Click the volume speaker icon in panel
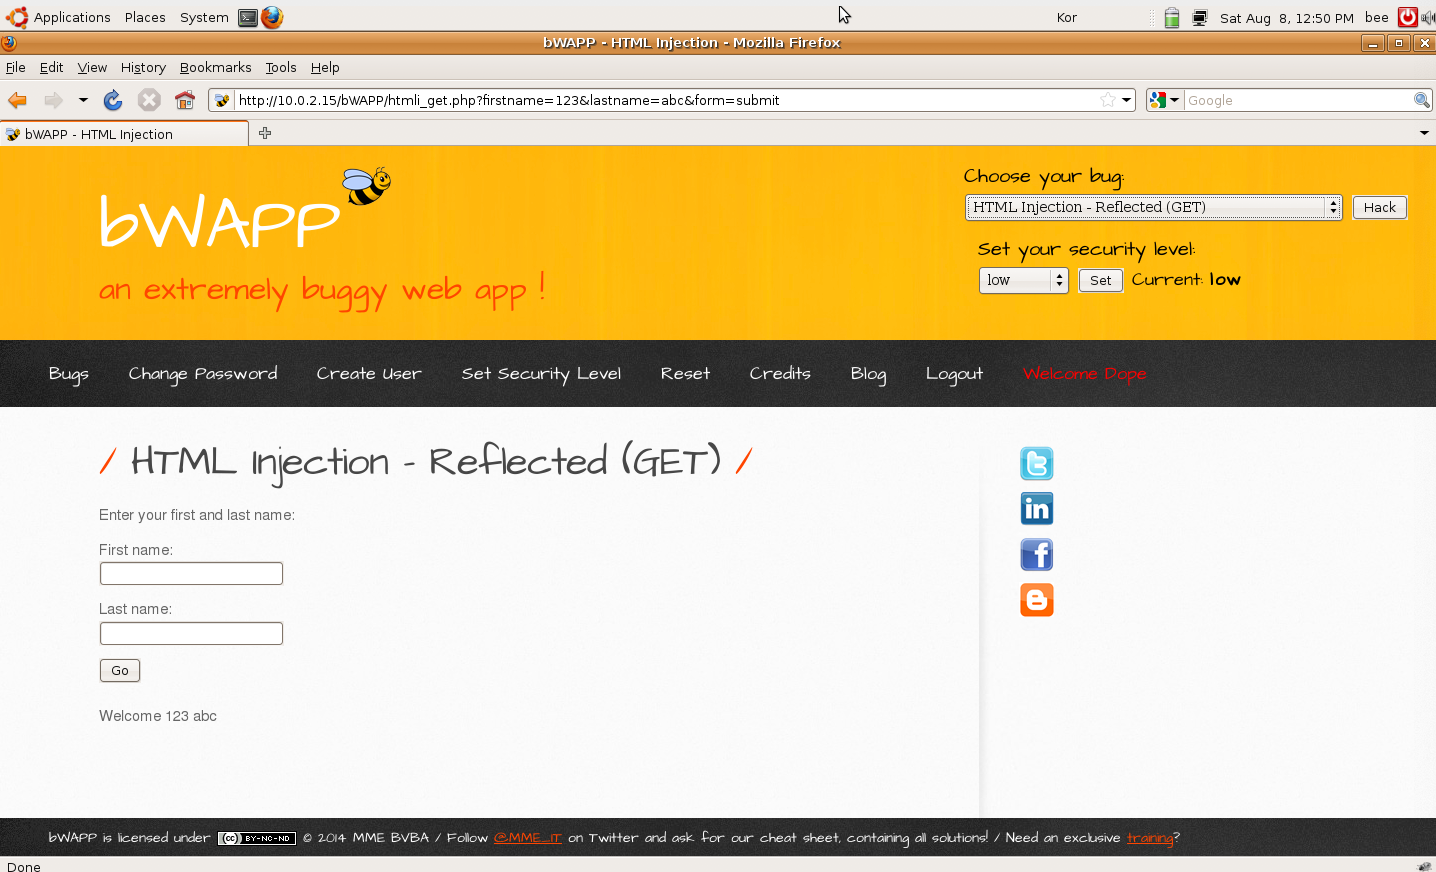Image resolution: width=1436 pixels, height=872 pixels. 1428,17
